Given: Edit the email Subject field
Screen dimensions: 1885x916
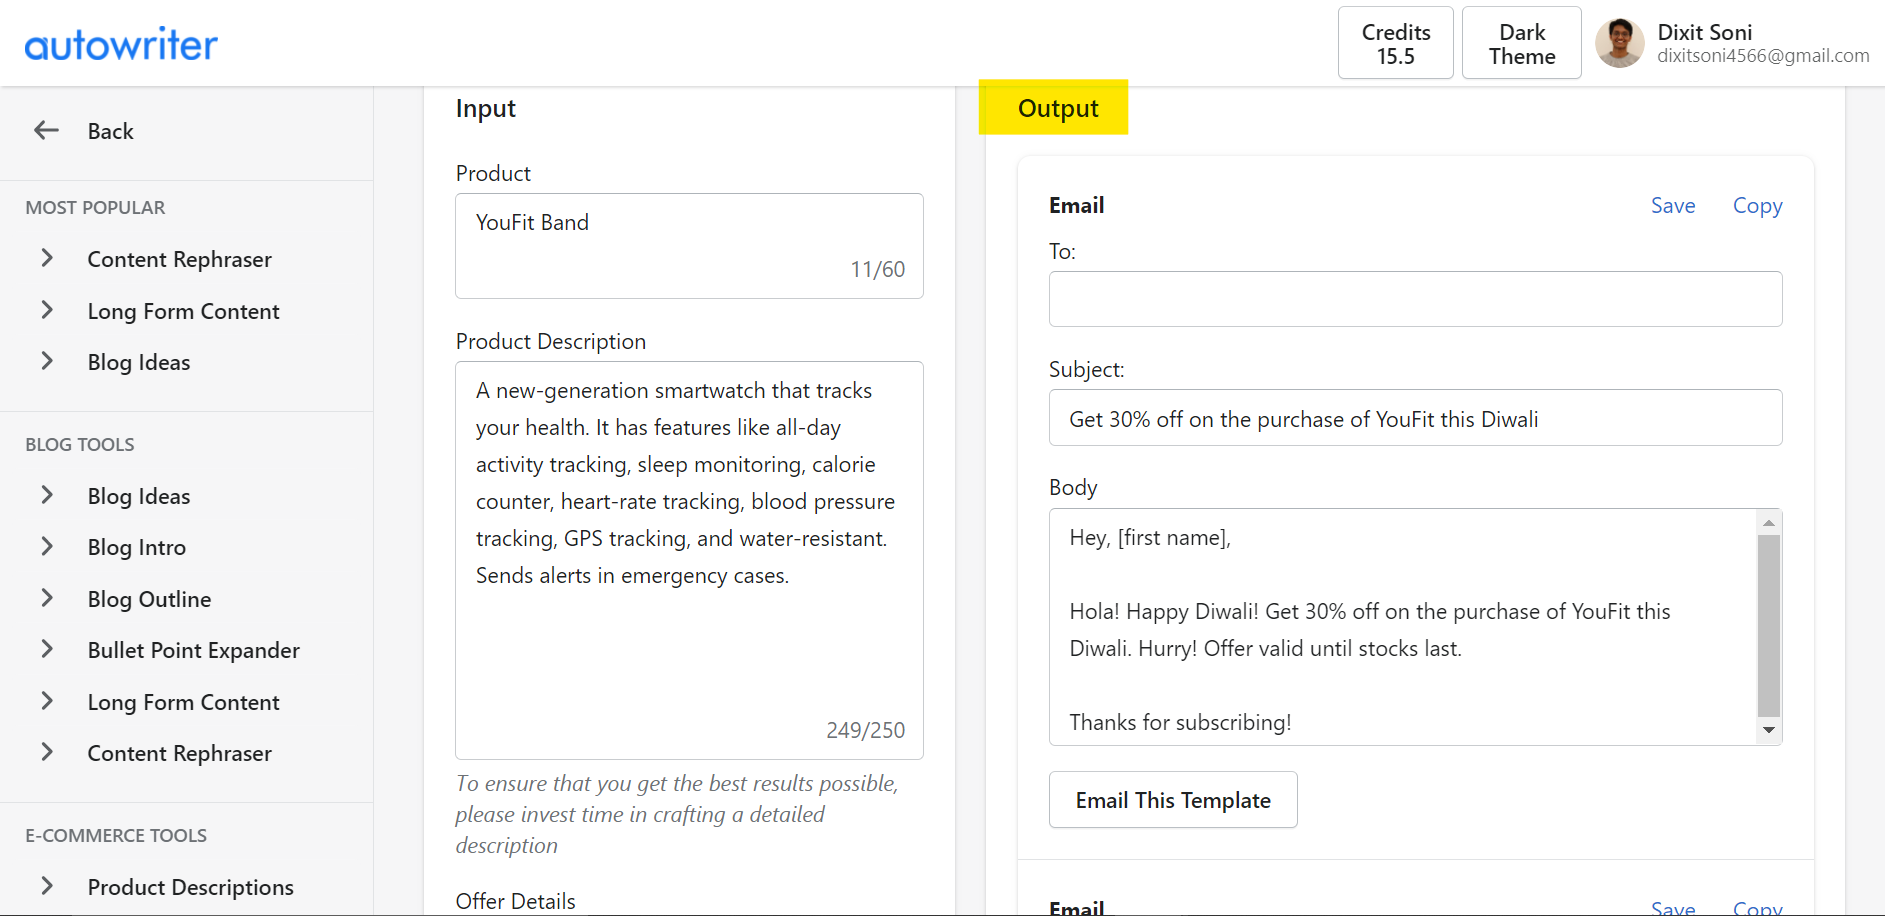Looking at the screenshot, I should pyautogui.click(x=1416, y=418).
